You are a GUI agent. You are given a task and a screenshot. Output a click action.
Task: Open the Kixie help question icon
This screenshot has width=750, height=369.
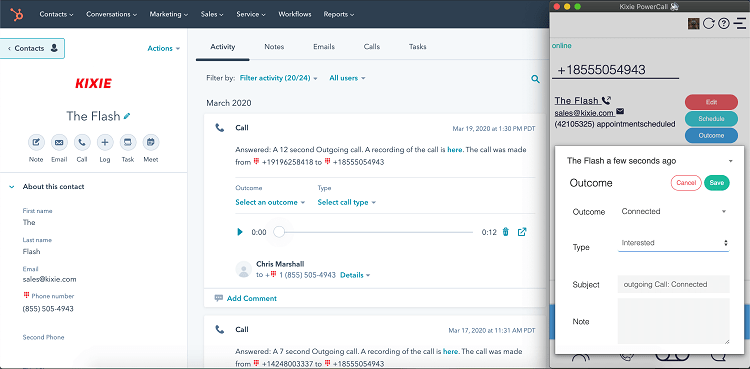(724, 23)
